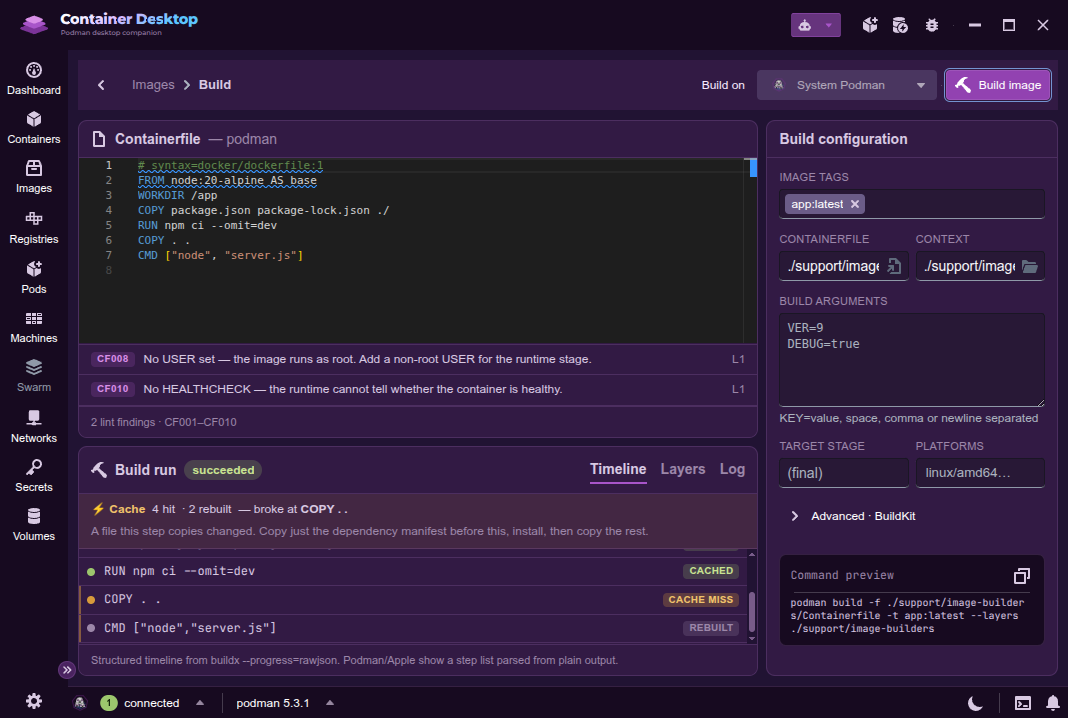Click the CF010 HEALTHCHECK lint finding

(x=418, y=389)
